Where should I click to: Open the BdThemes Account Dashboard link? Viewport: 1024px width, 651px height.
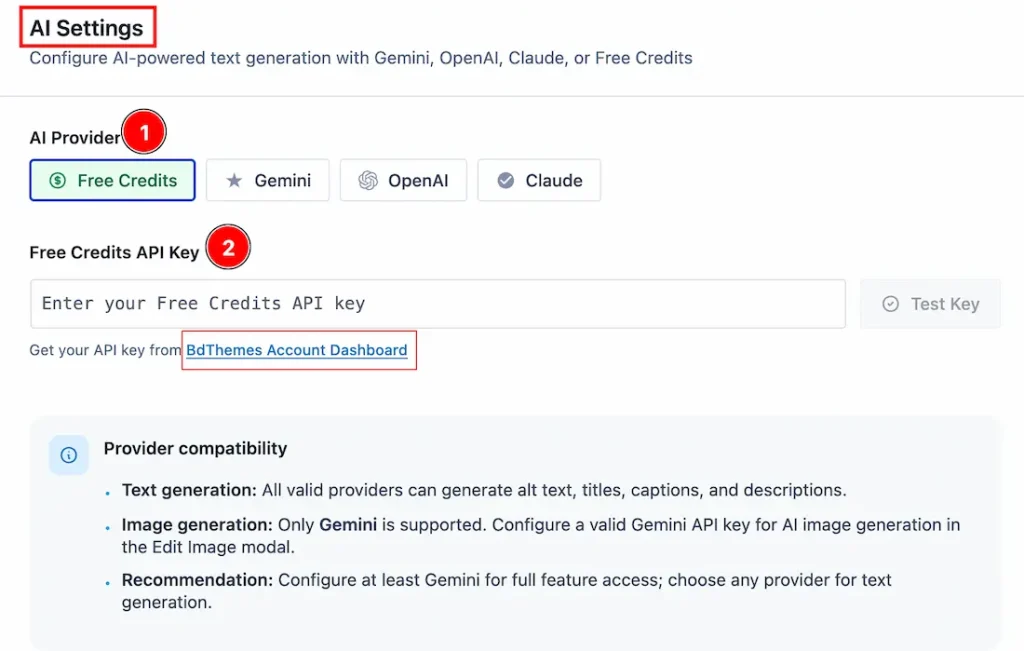tap(296, 350)
